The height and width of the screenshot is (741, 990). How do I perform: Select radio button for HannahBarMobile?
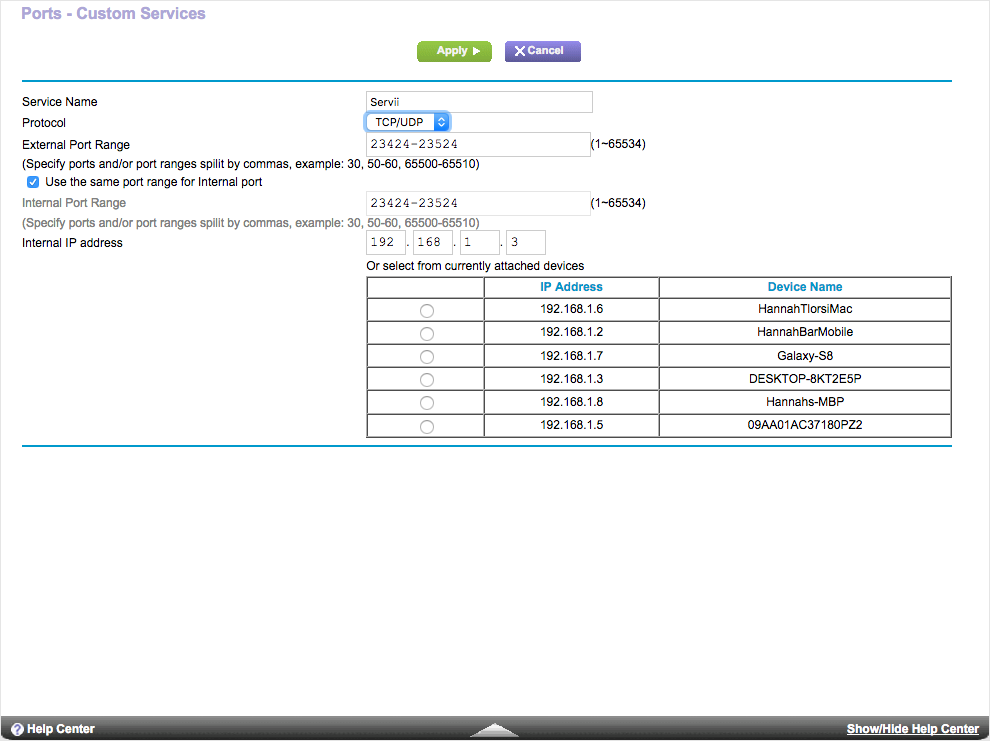[x=427, y=334]
